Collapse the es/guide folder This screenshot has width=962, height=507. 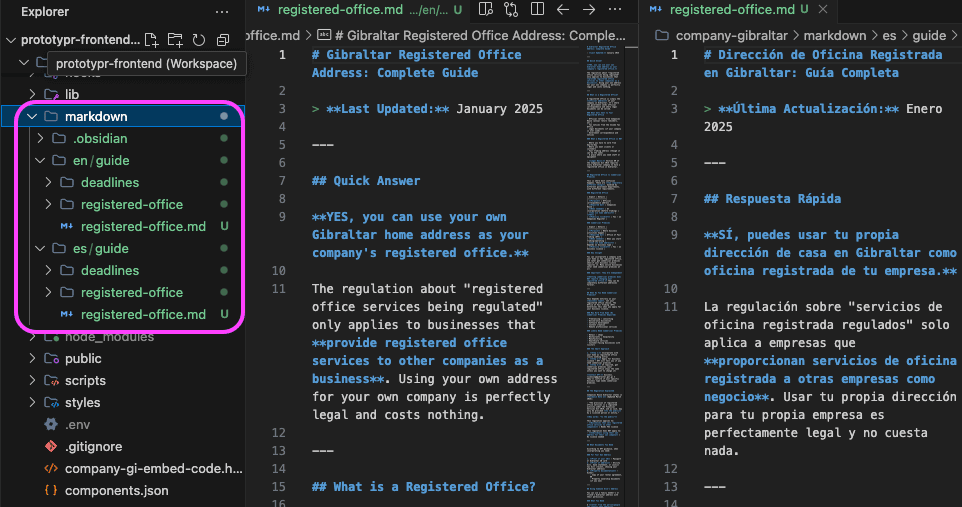coord(40,248)
